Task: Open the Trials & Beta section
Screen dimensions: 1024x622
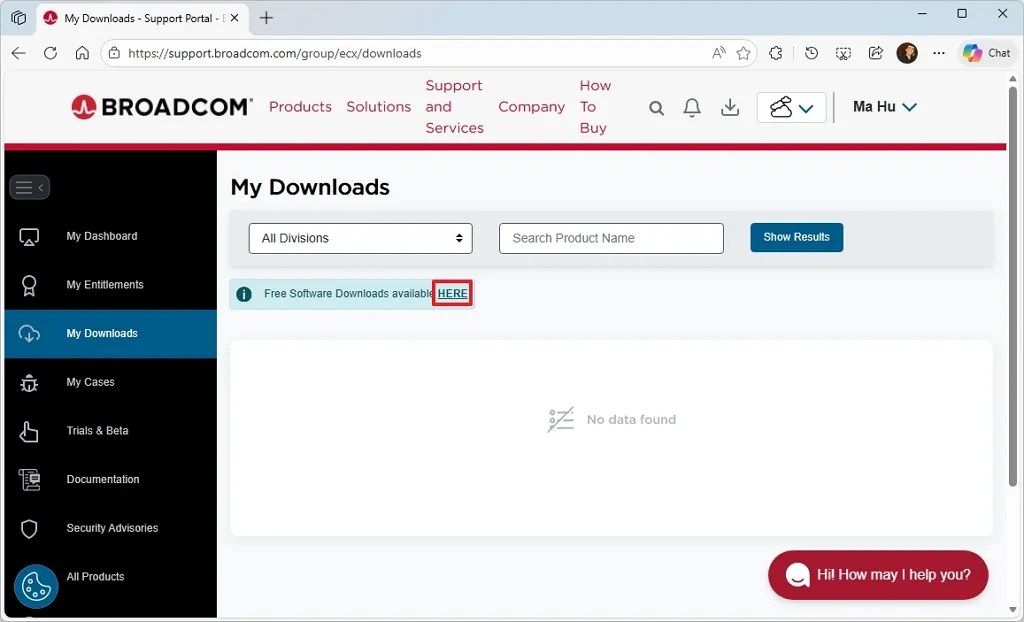Action: (x=97, y=431)
